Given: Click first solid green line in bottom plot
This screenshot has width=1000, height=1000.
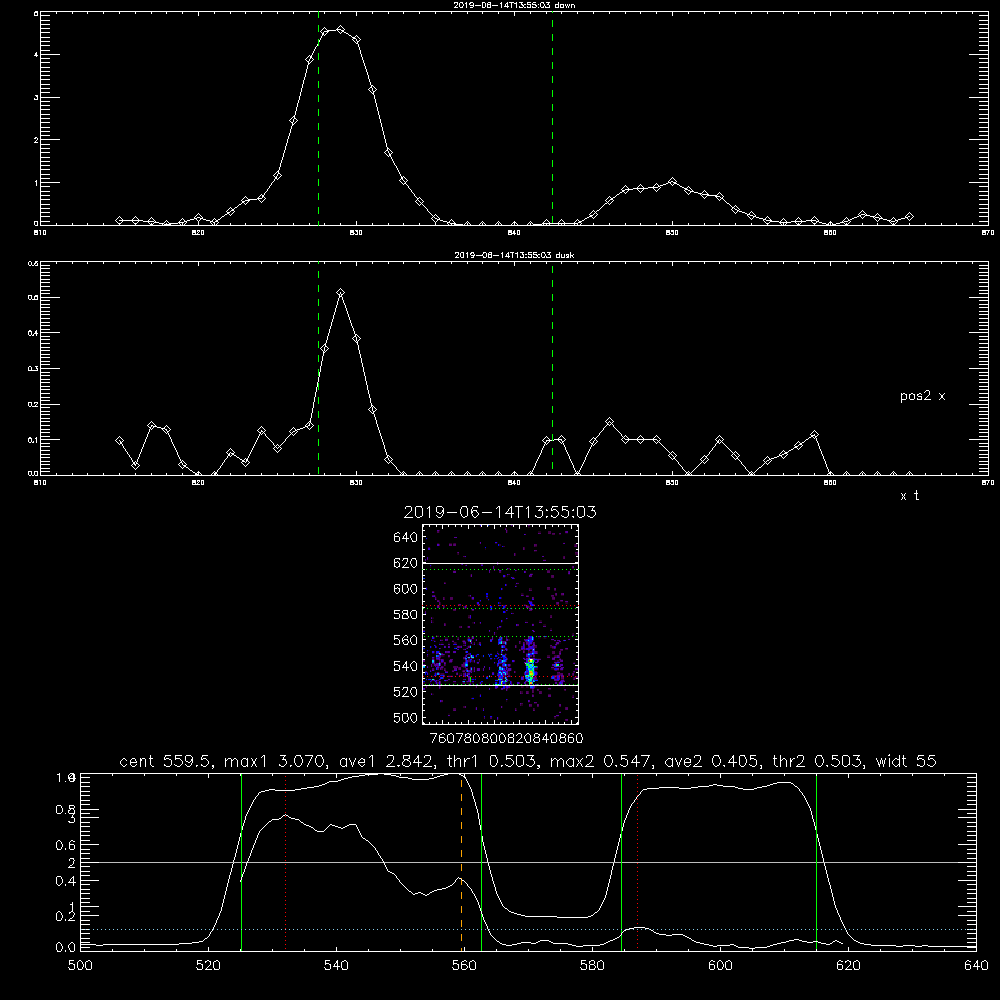Looking at the screenshot, I should pyautogui.click(x=241, y=862).
